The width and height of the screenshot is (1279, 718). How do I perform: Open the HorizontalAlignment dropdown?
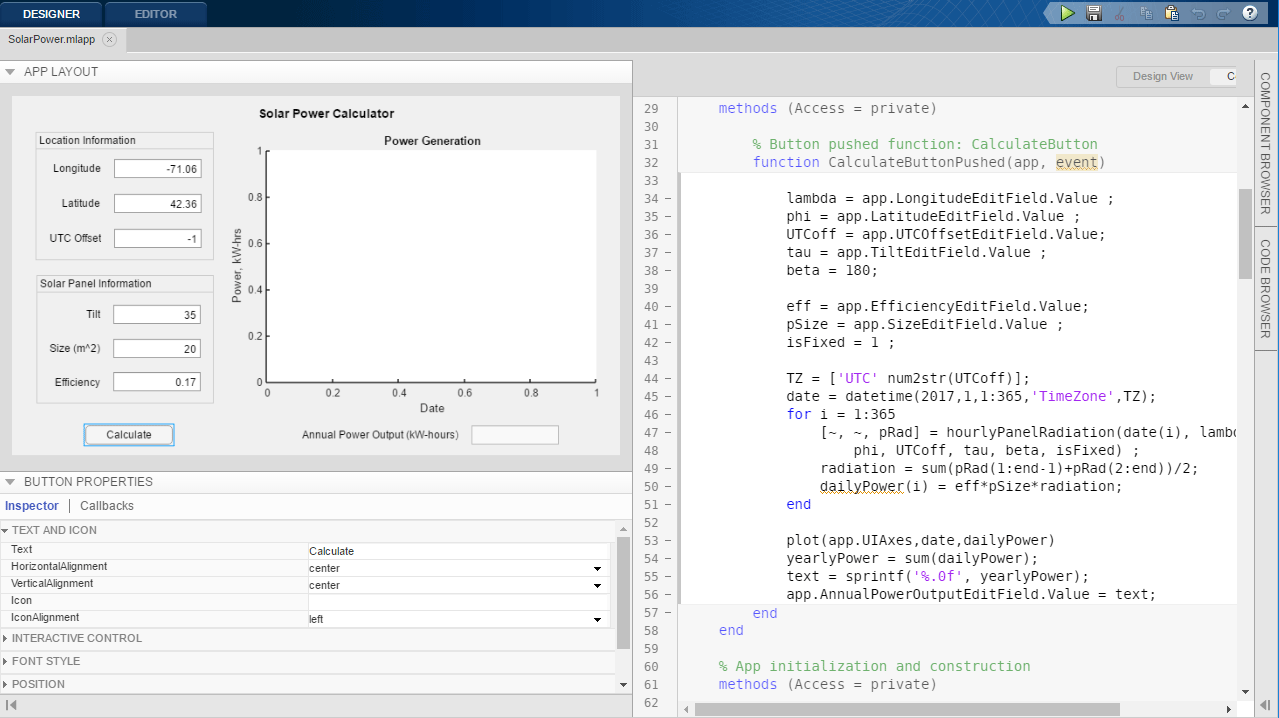point(597,568)
